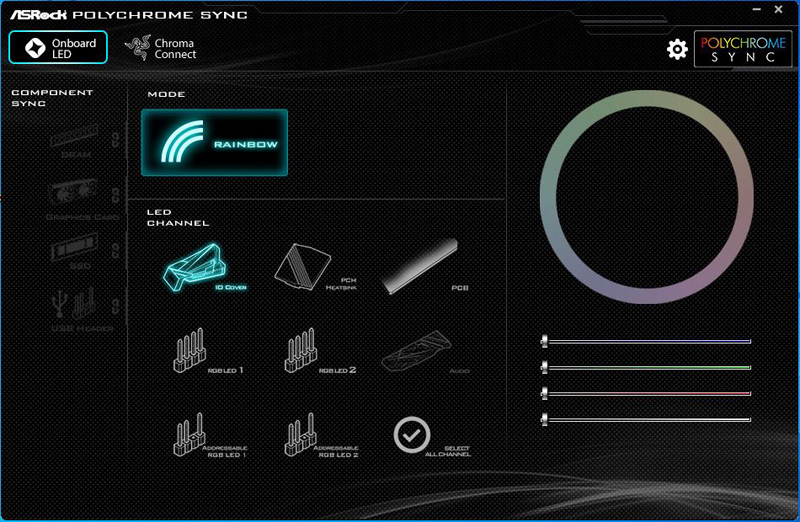The image size is (800, 522).
Task: Click the blue color slider
Action: pyautogui.click(x=646, y=341)
